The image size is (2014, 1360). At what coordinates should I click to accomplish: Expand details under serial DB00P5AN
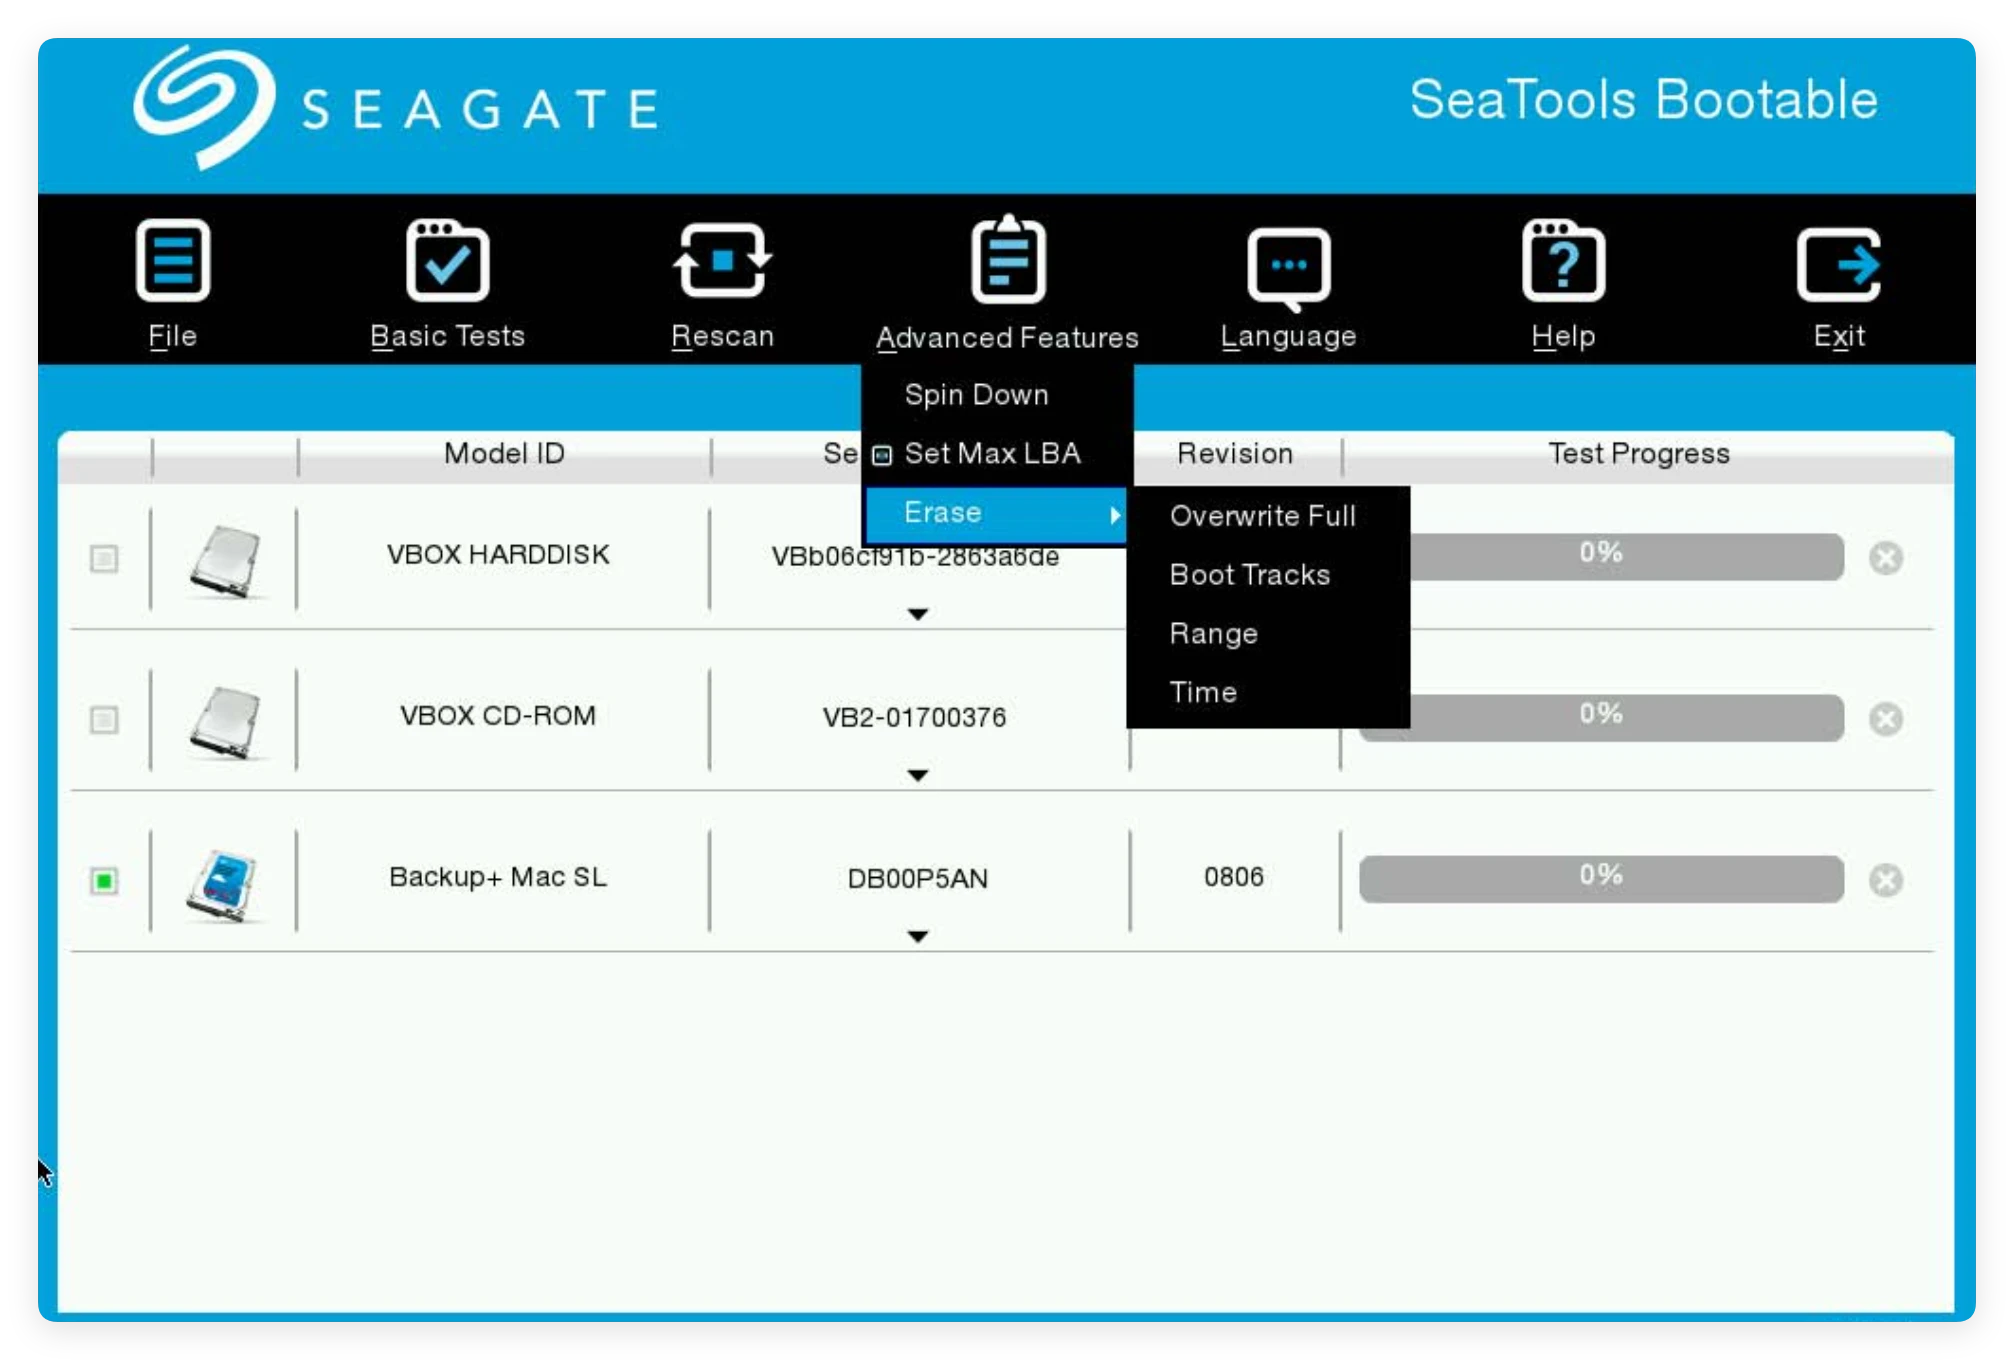917,935
